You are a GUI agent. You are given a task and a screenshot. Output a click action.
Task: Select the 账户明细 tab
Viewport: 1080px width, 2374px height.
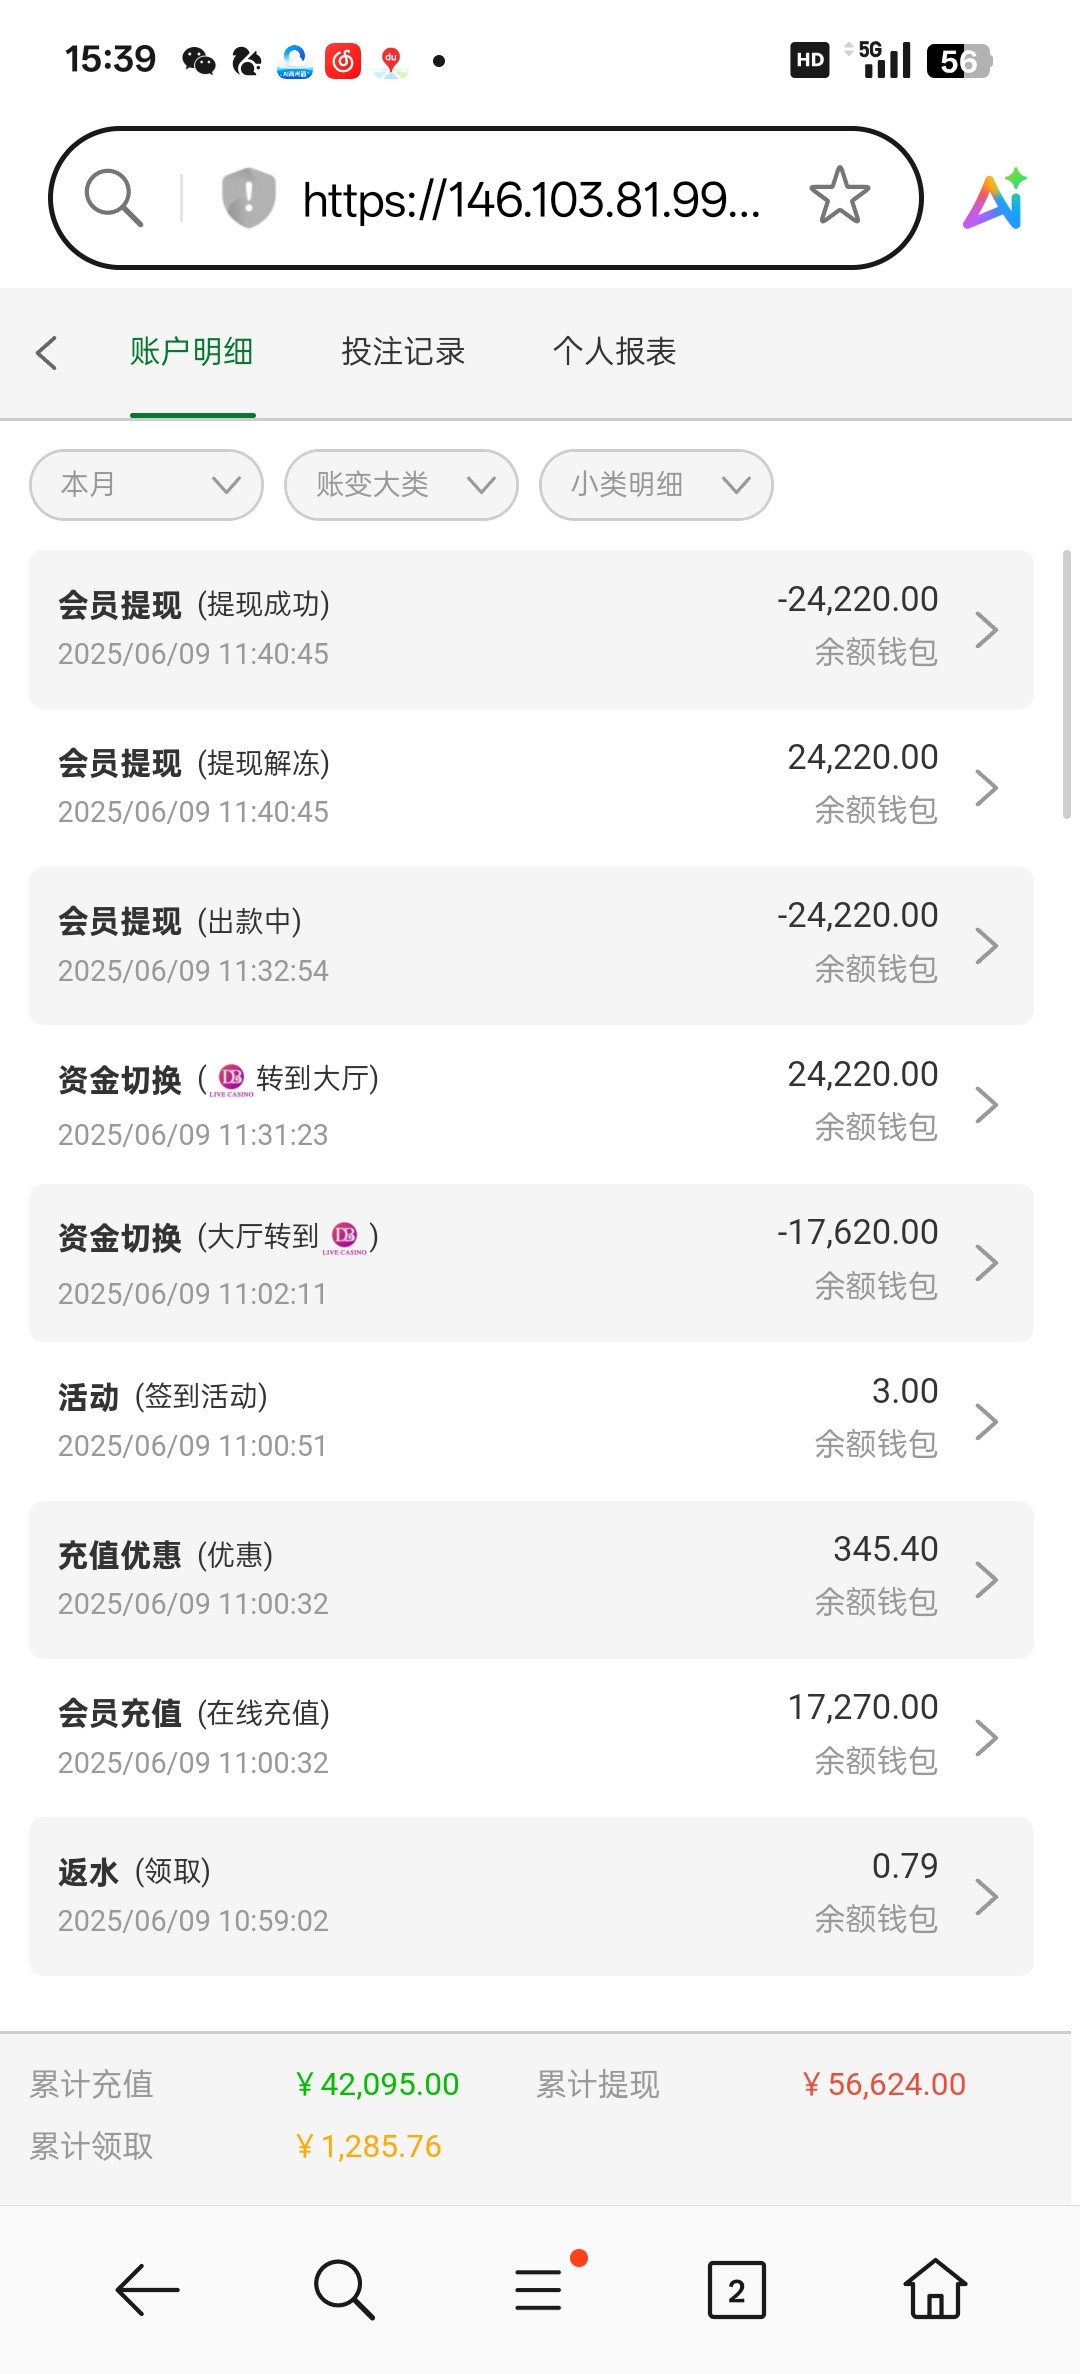point(192,352)
